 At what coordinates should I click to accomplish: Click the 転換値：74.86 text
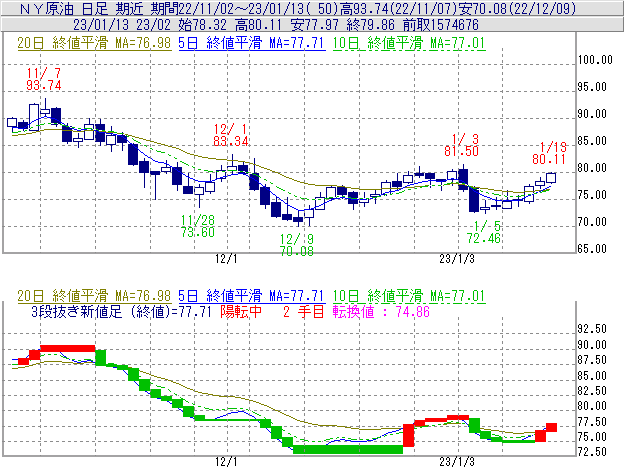coord(381,311)
